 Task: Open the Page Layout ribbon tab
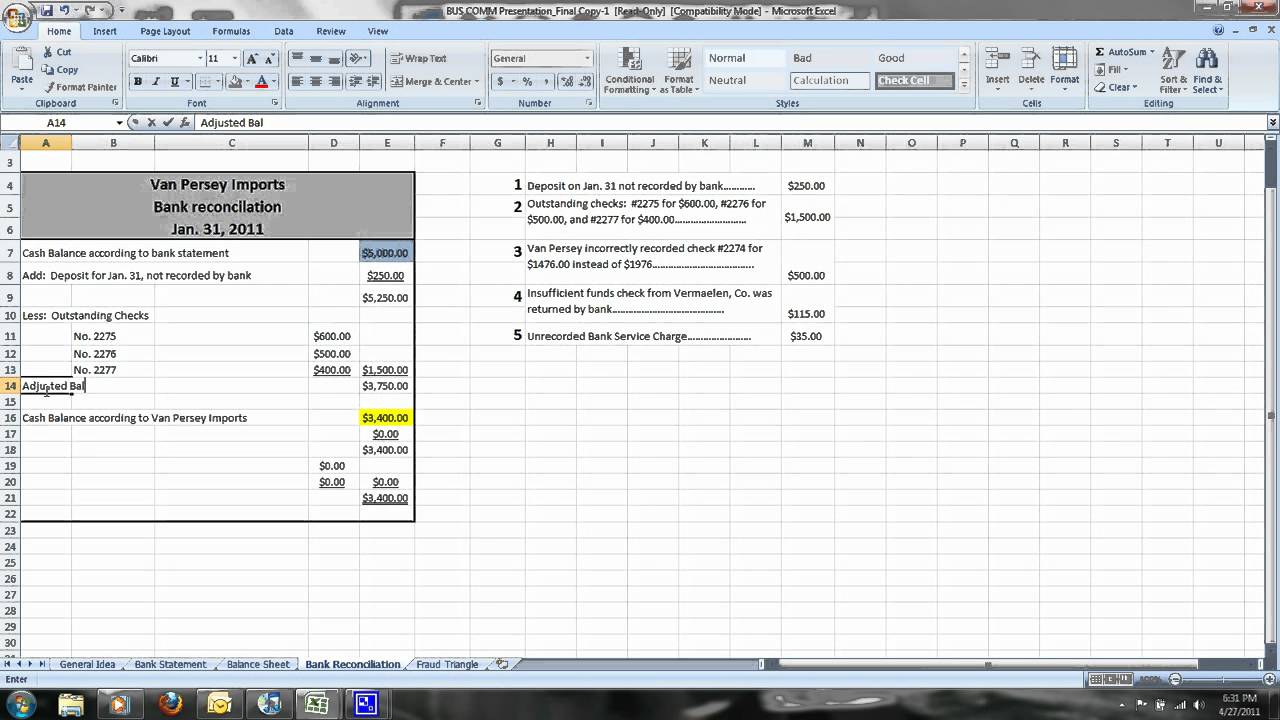[165, 31]
